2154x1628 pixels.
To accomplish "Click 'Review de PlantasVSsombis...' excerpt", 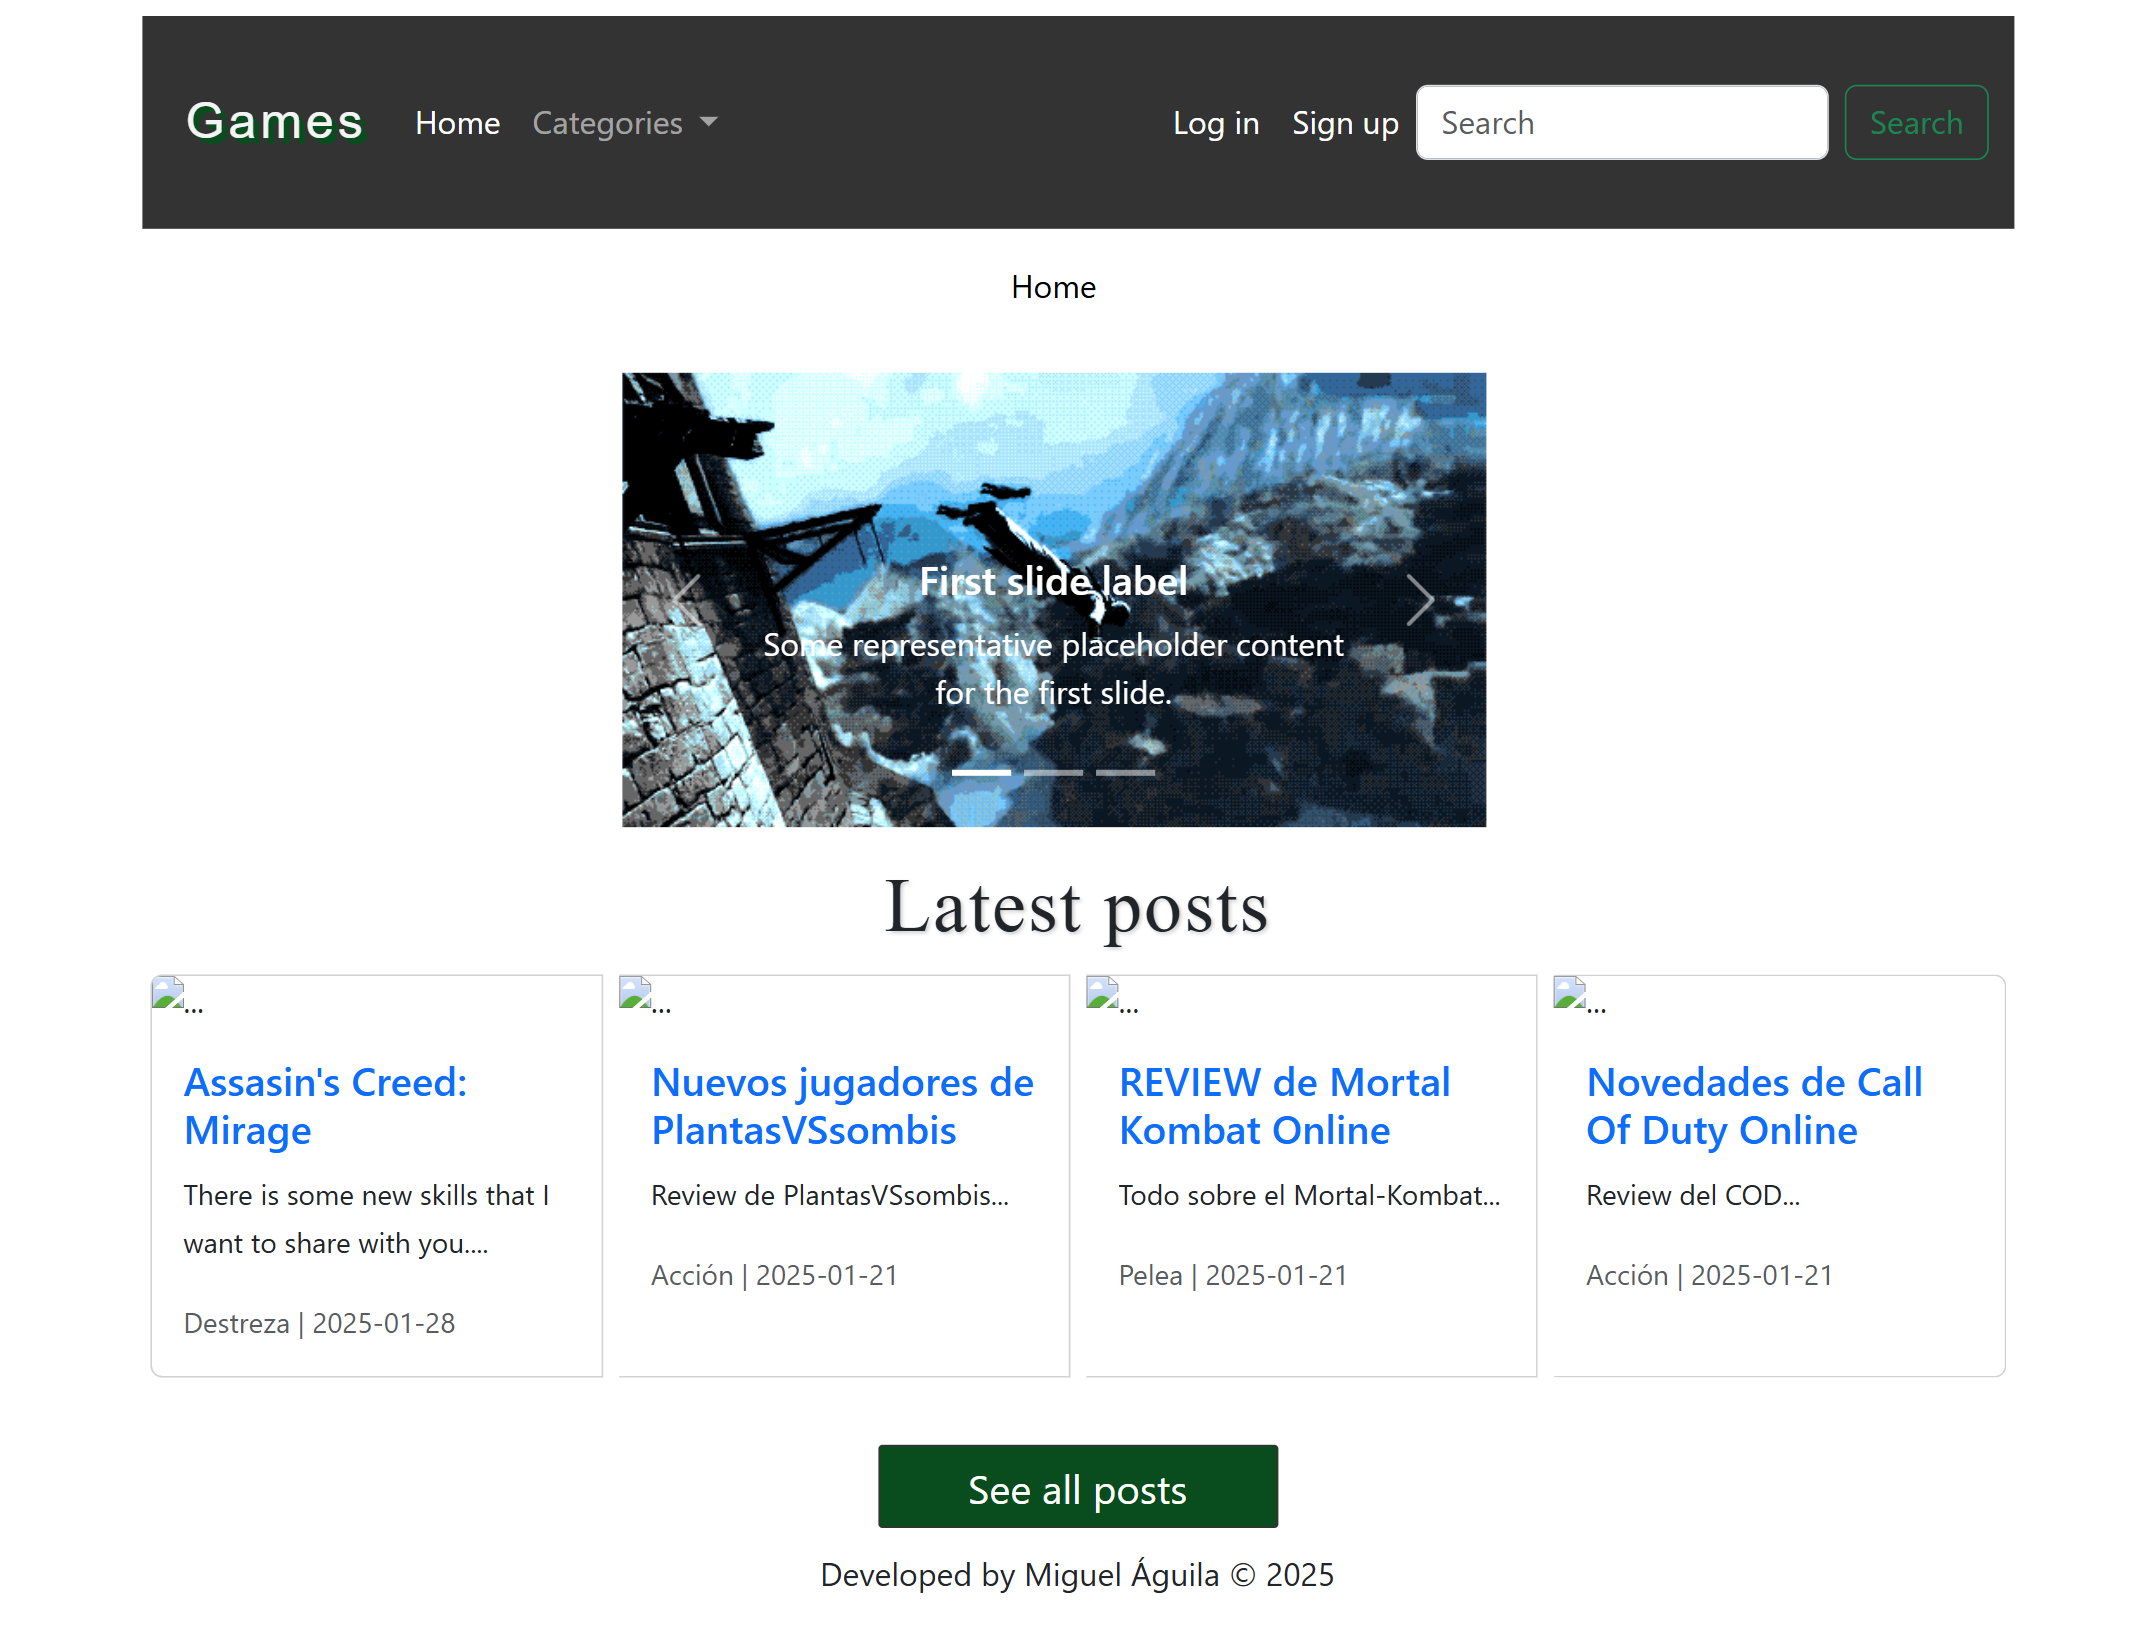I will click(830, 1196).
